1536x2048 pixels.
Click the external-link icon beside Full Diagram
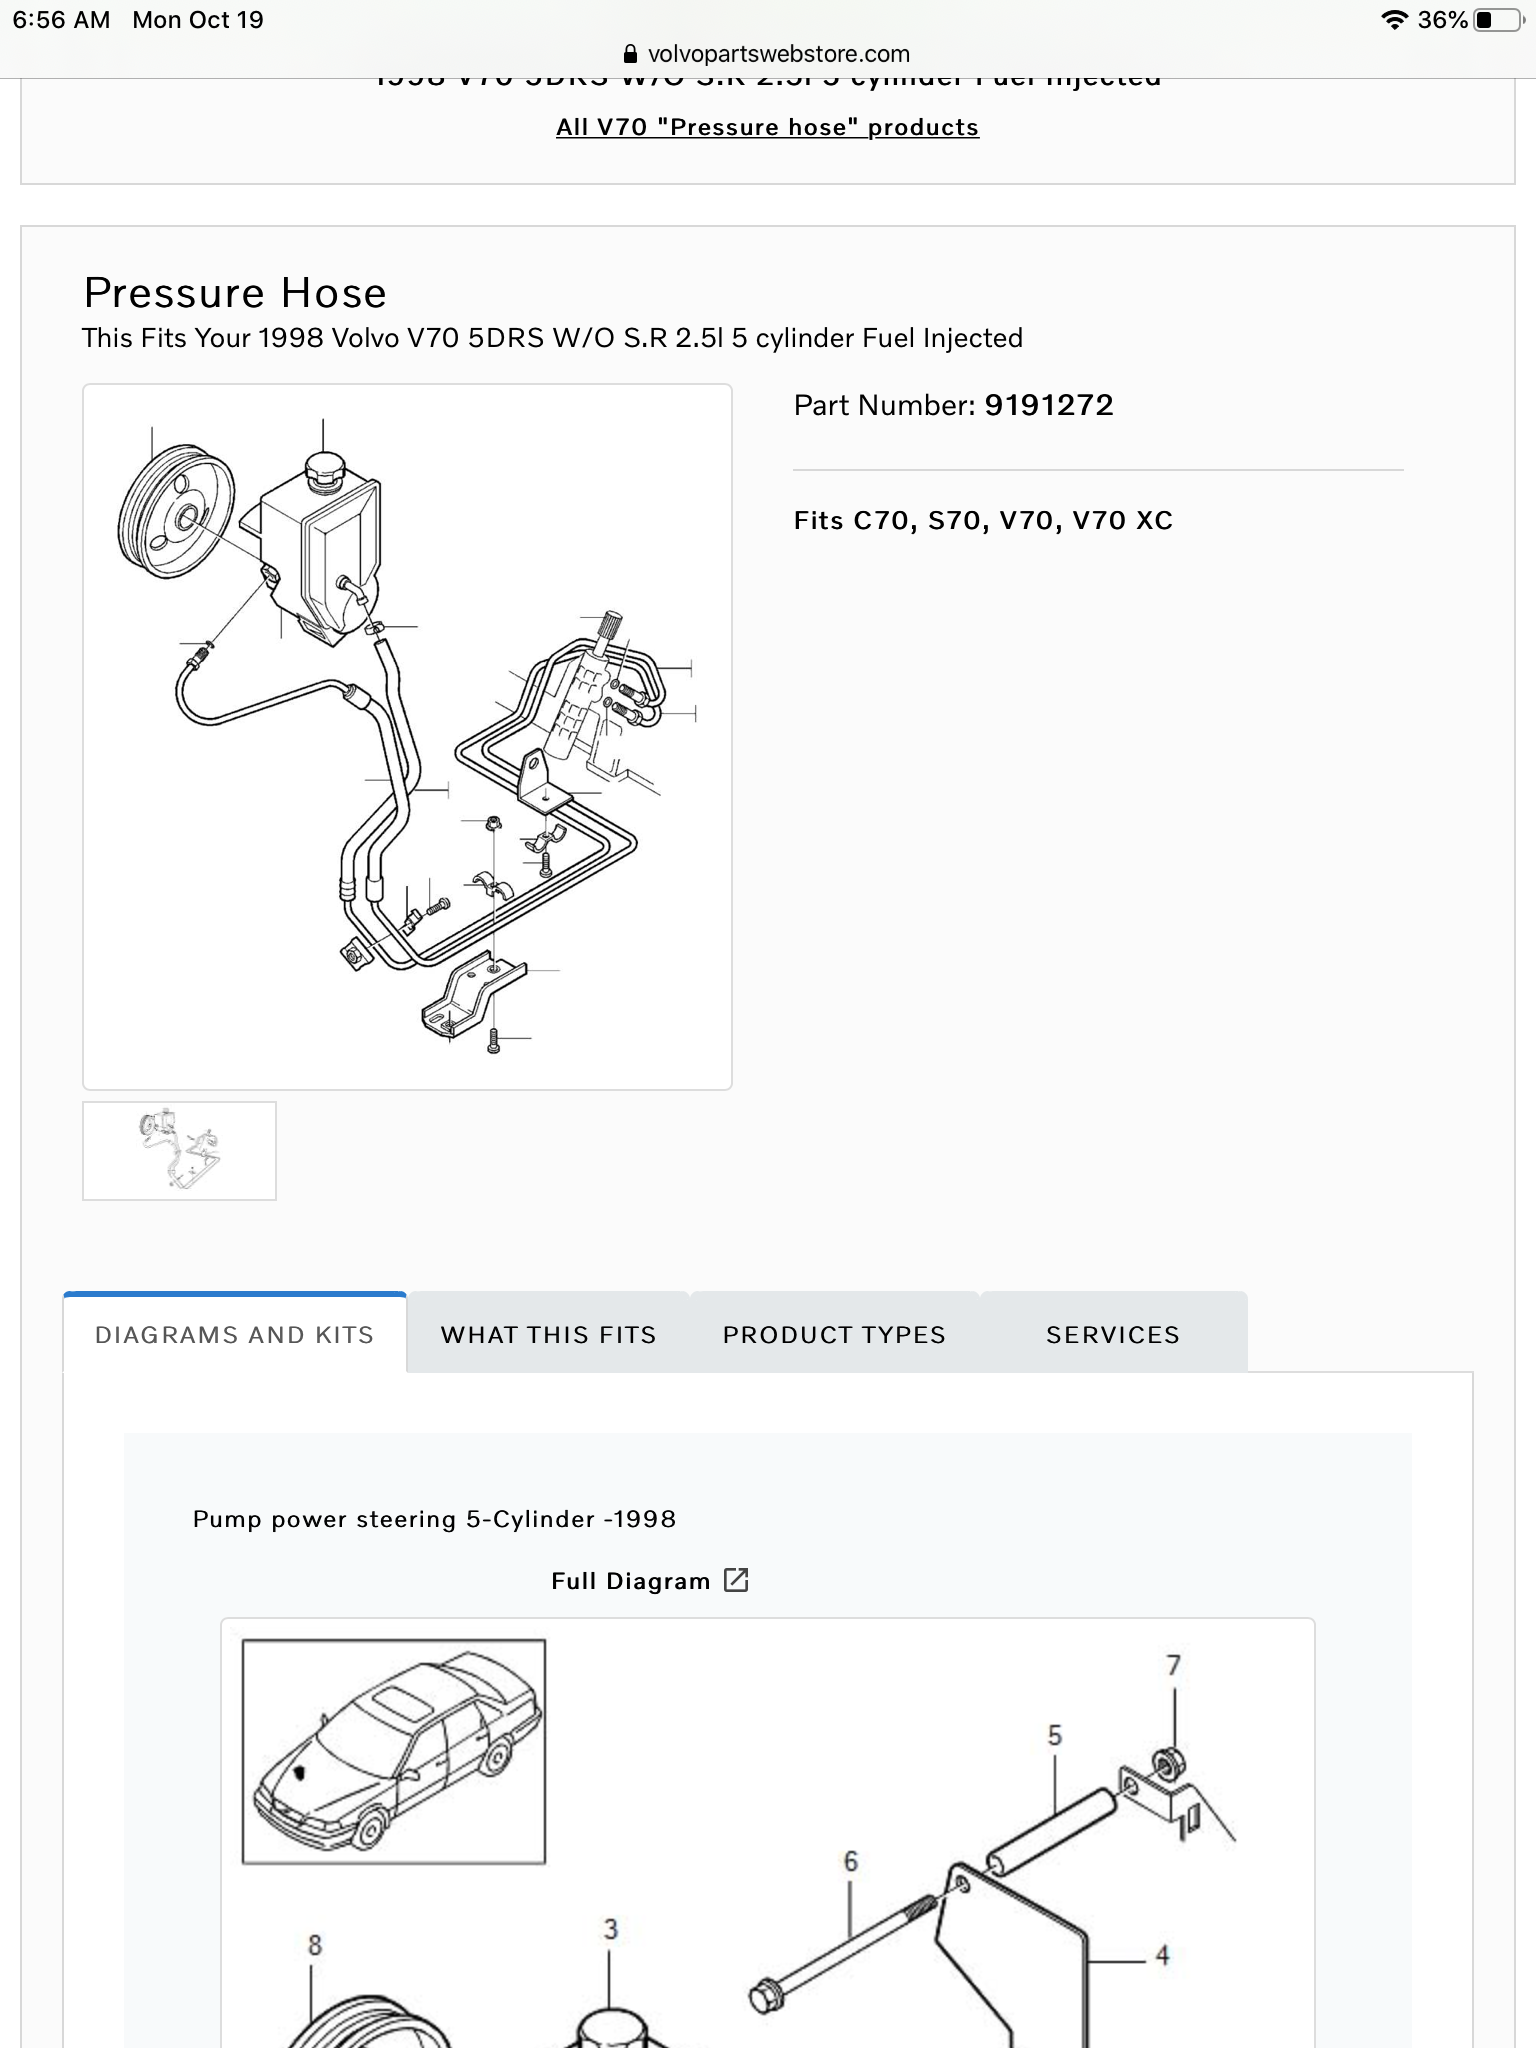(x=736, y=1580)
